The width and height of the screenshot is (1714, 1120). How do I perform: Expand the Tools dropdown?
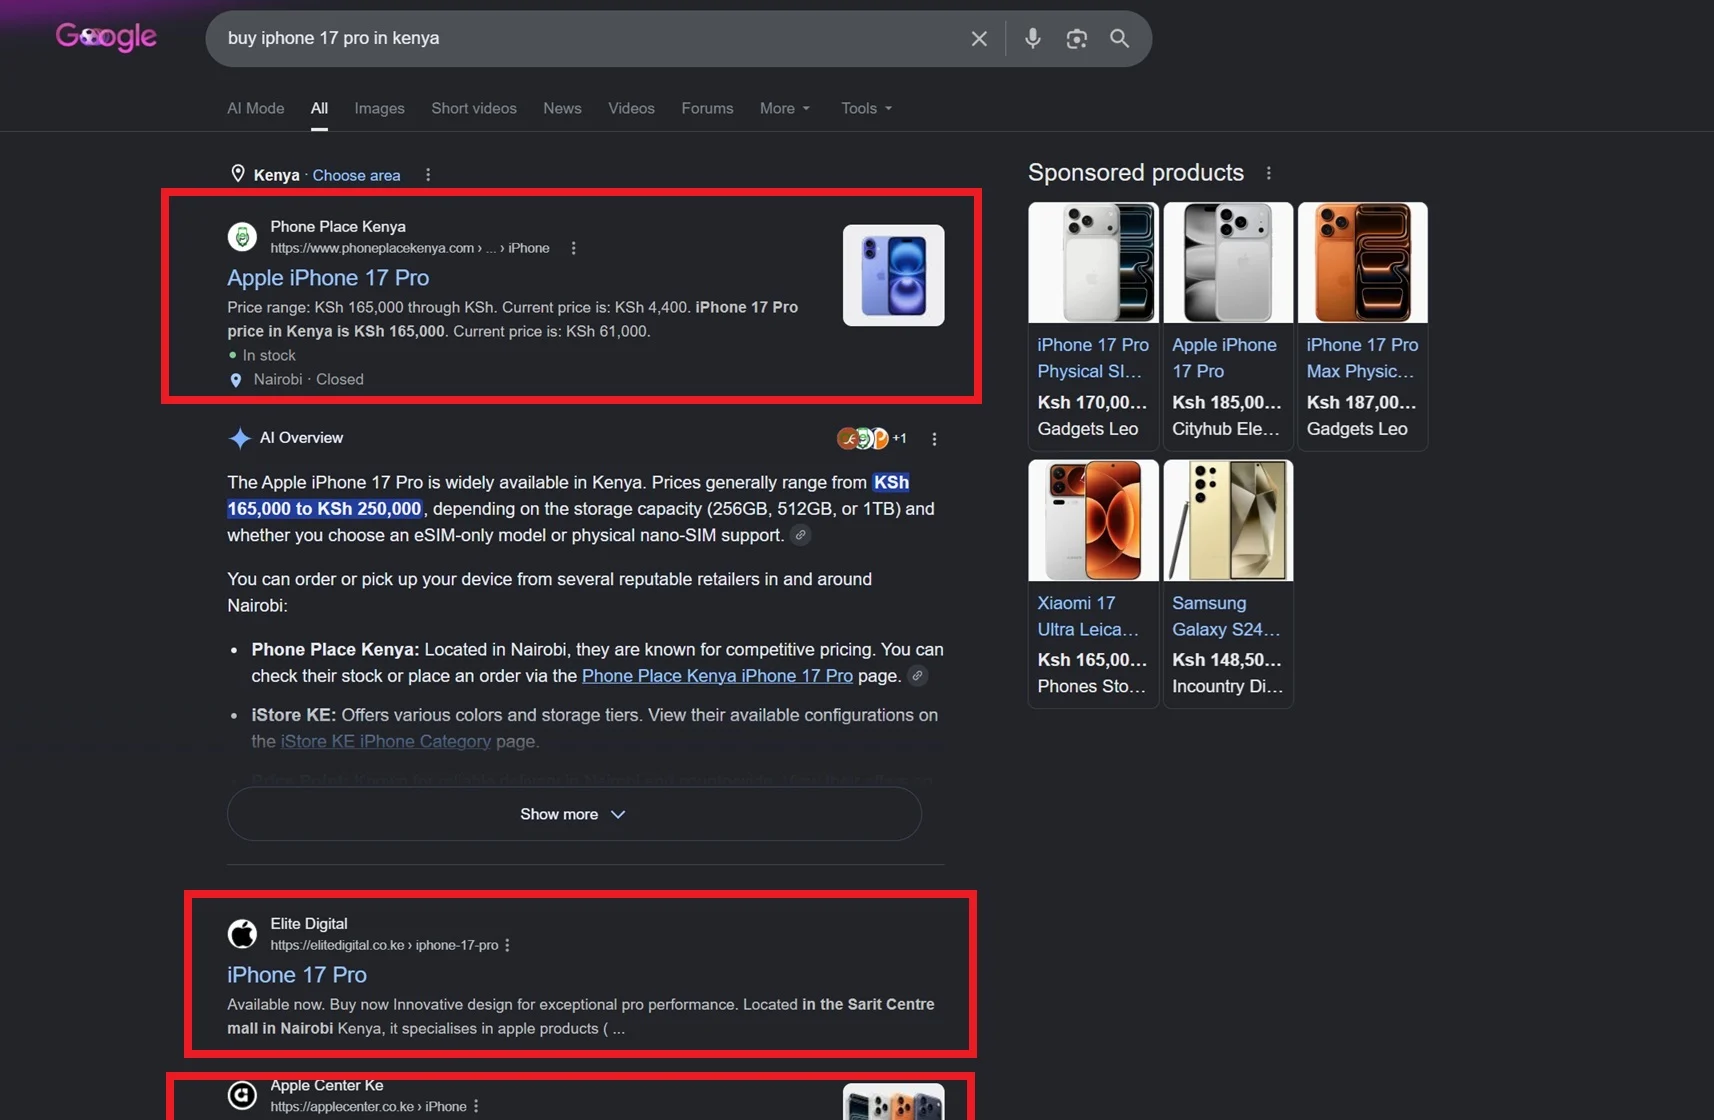[867, 108]
